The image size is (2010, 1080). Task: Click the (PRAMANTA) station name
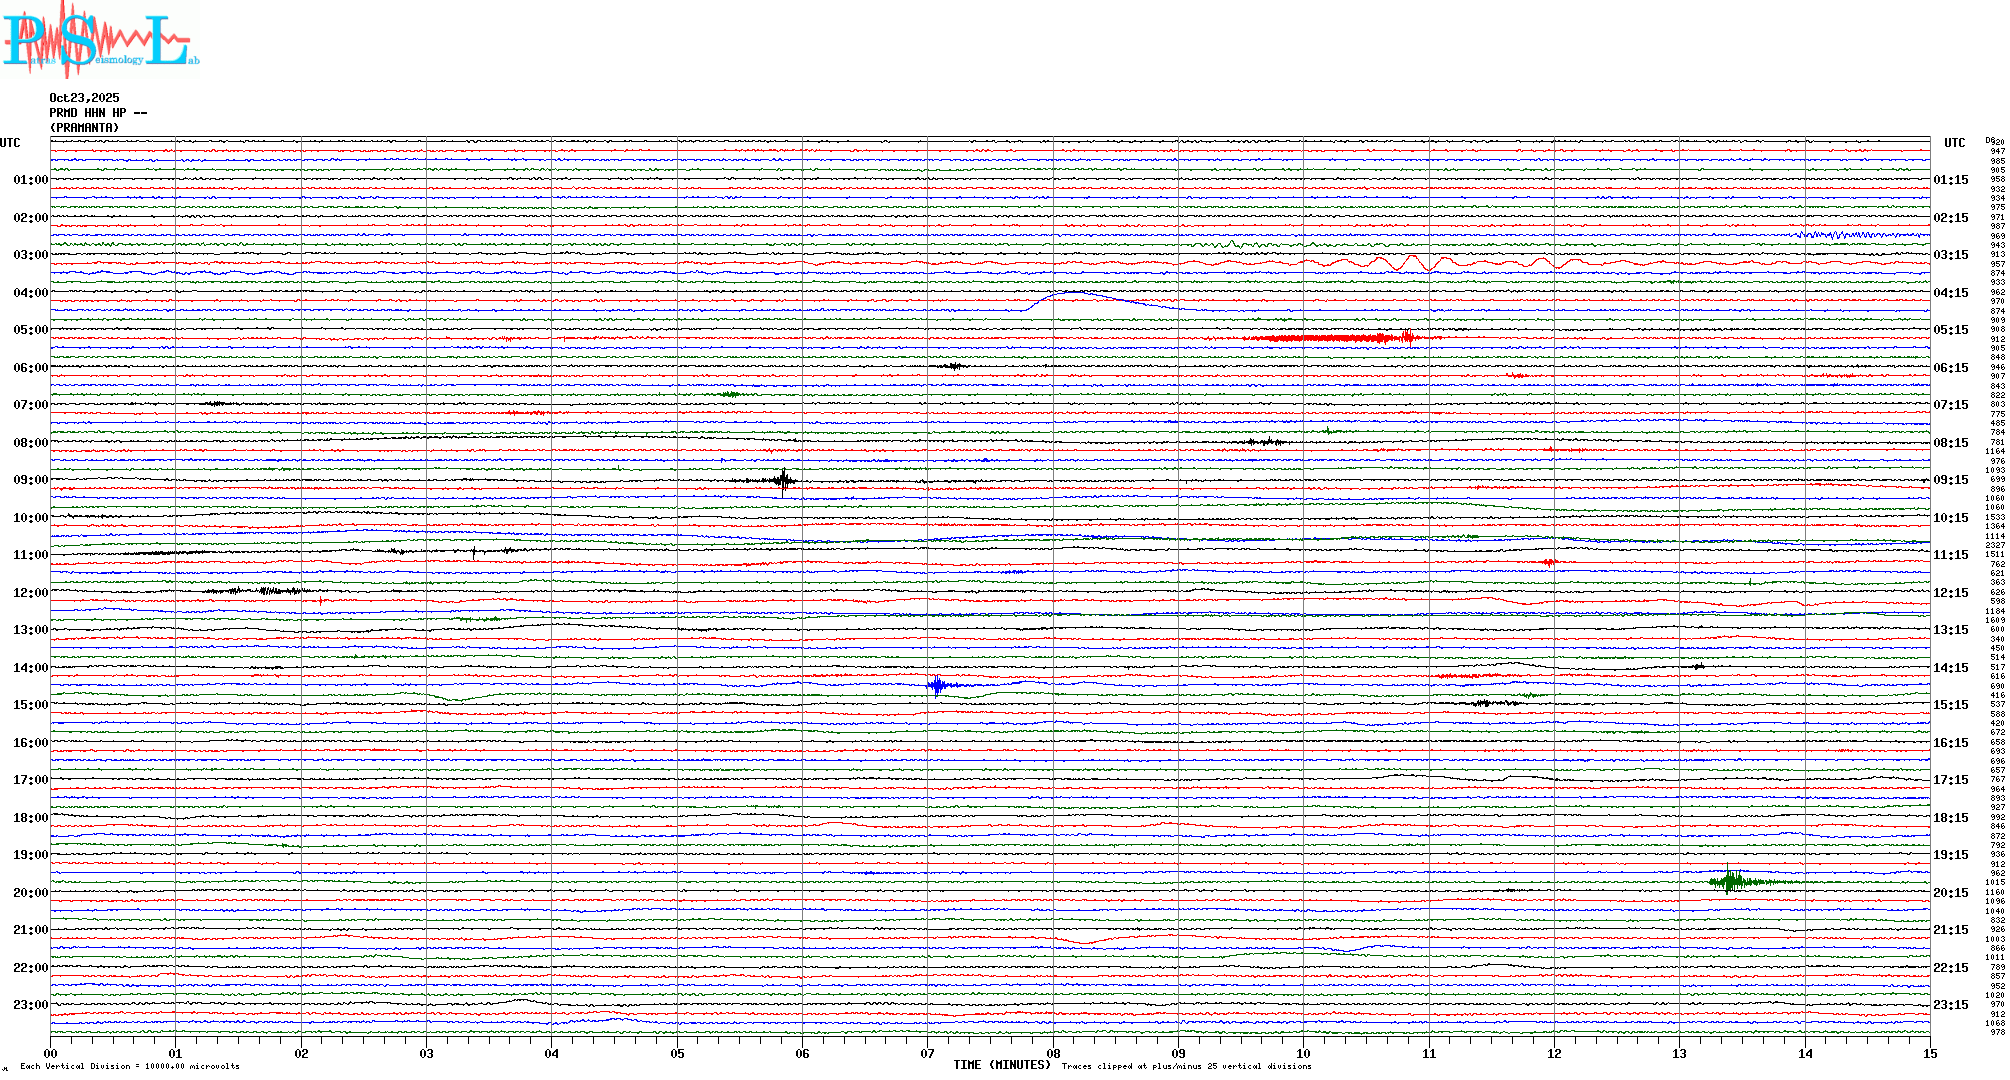click(84, 128)
